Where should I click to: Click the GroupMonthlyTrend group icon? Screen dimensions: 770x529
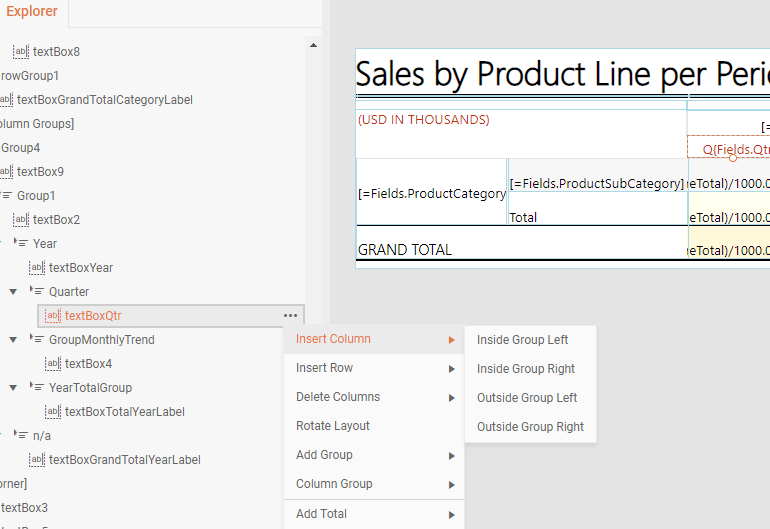(x=36, y=340)
